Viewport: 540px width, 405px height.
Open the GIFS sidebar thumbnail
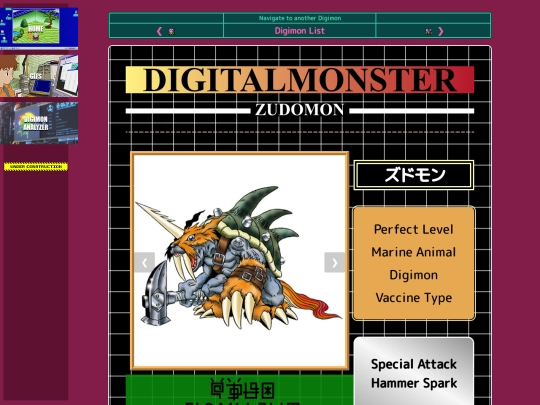39,76
